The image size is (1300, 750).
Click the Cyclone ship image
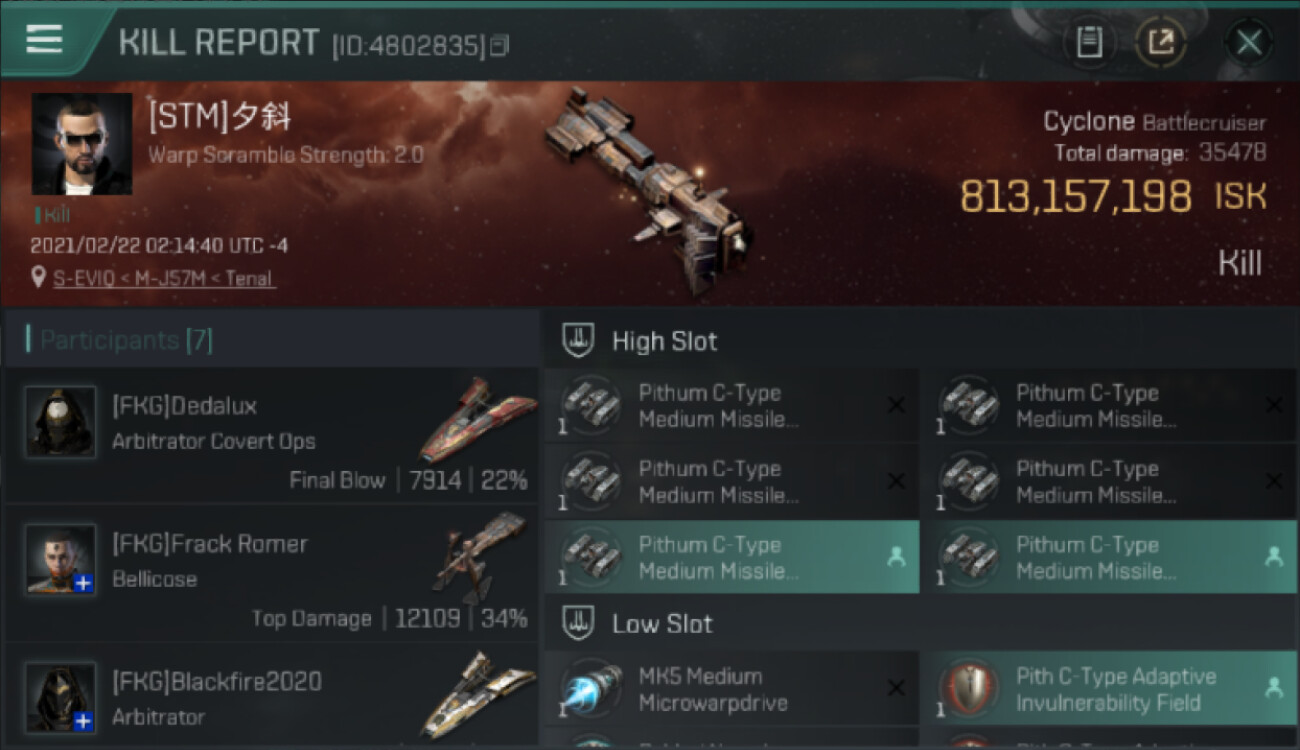click(x=648, y=188)
